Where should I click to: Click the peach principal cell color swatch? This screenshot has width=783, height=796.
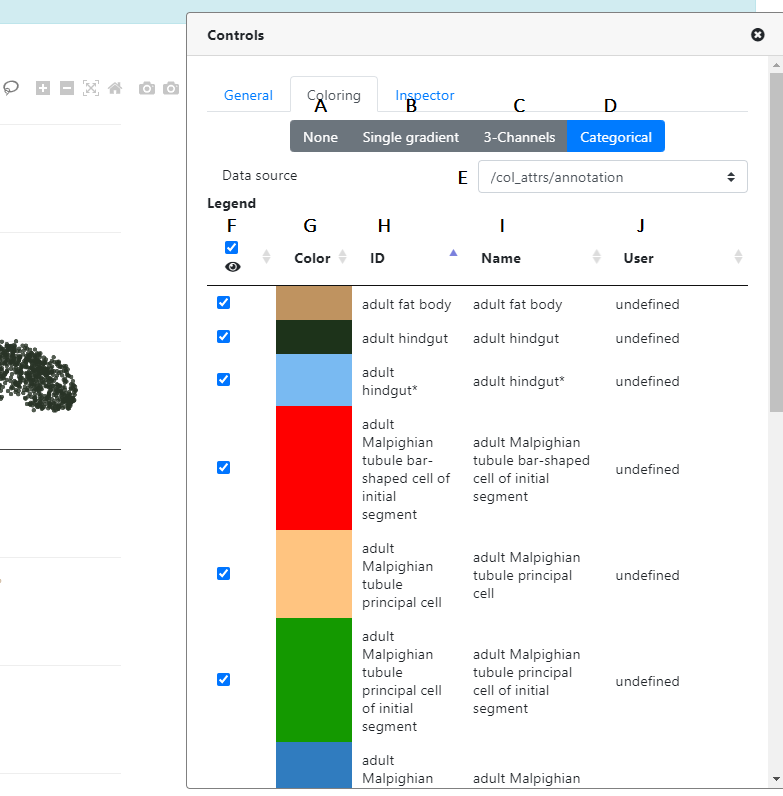point(314,574)
